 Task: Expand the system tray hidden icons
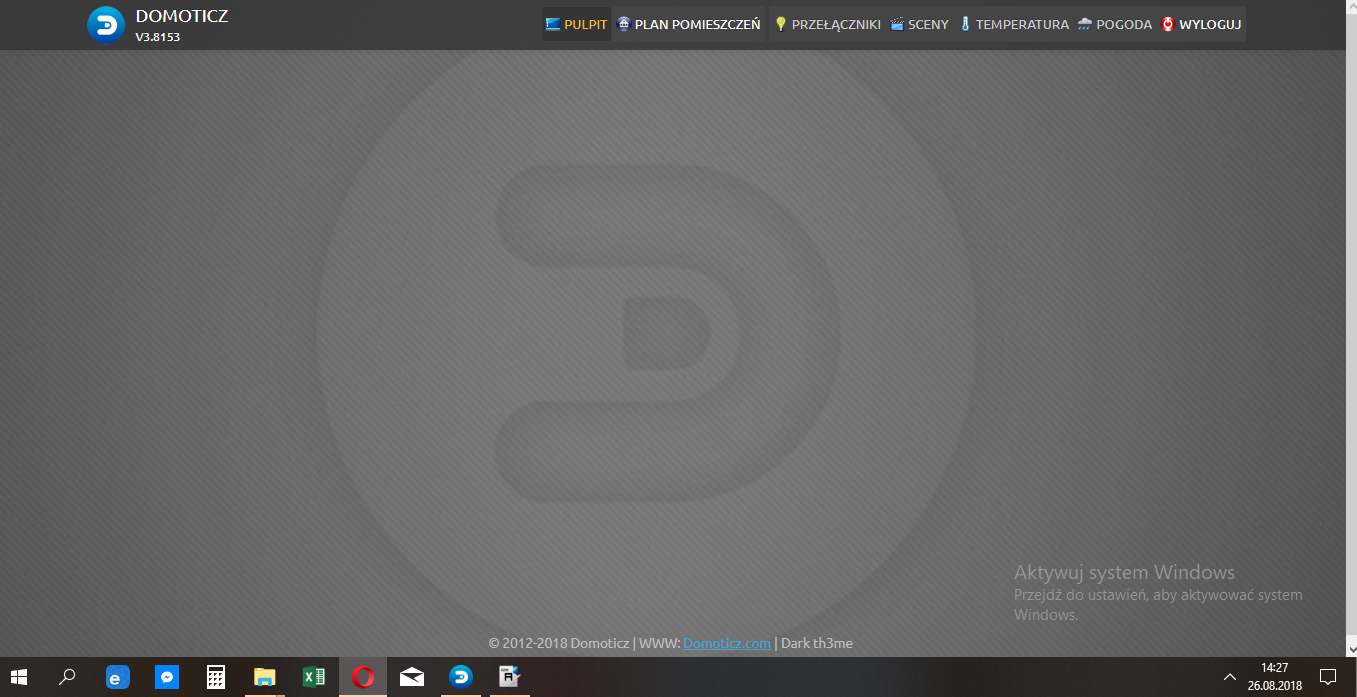[1229, 677]
